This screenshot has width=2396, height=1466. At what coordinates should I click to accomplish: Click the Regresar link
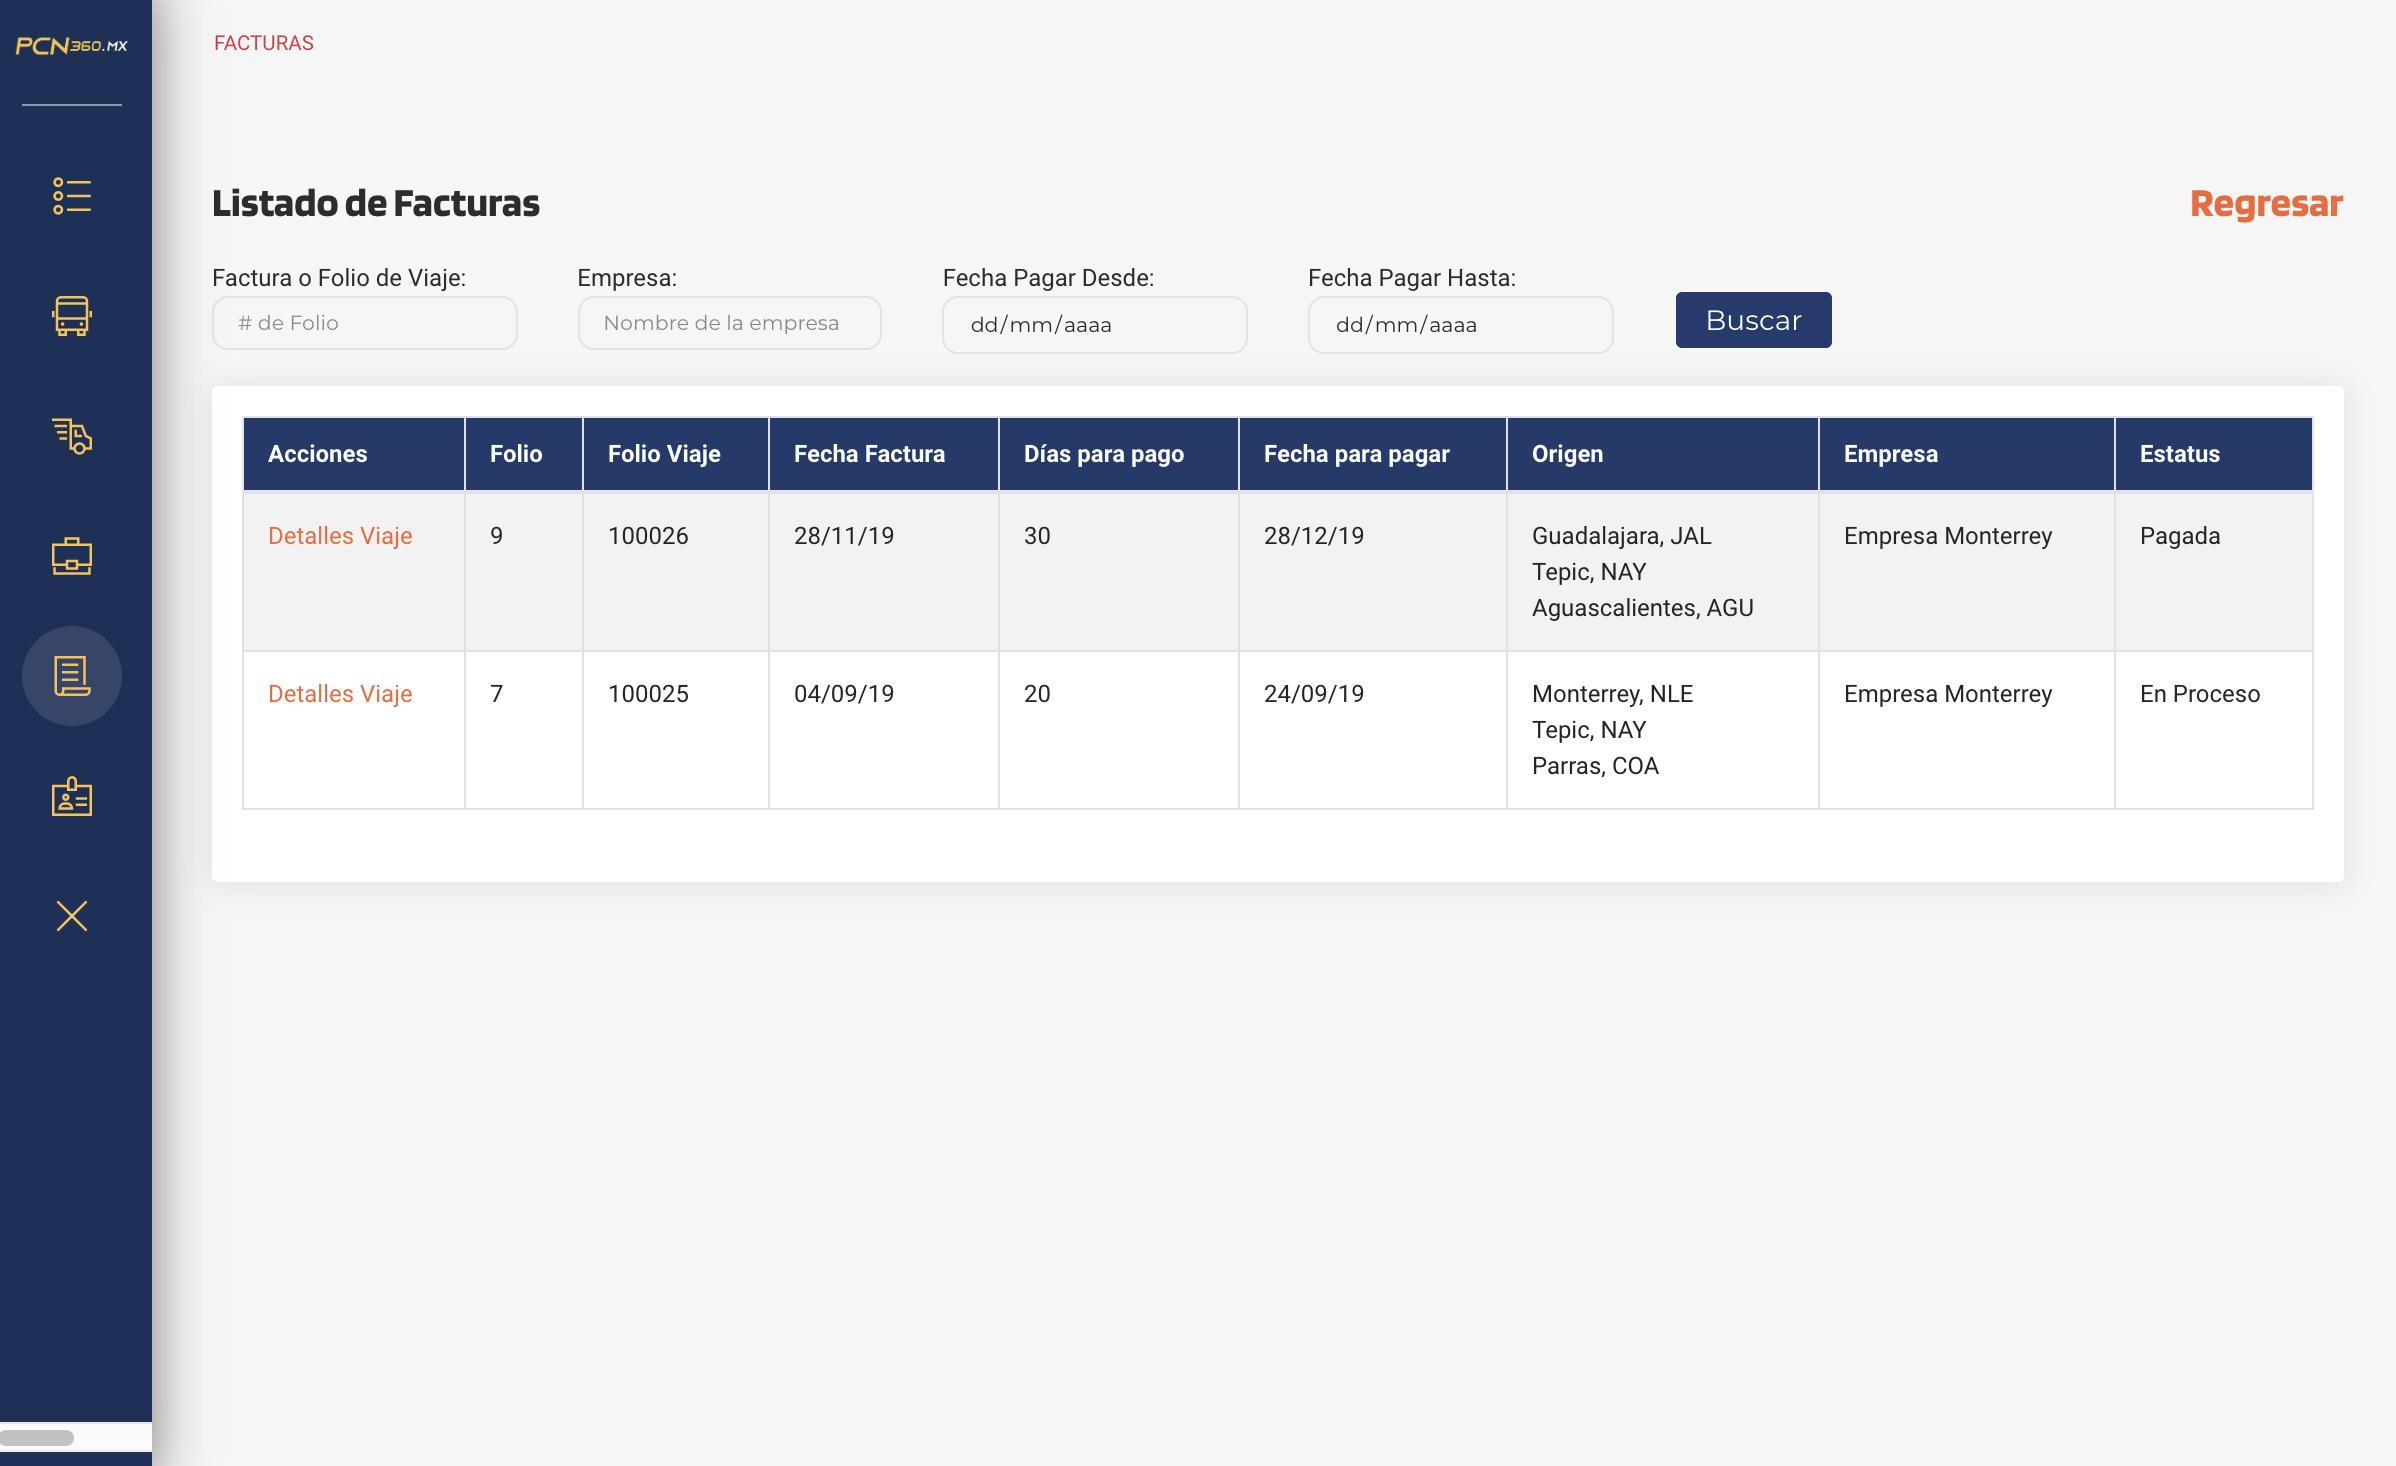2266,203
